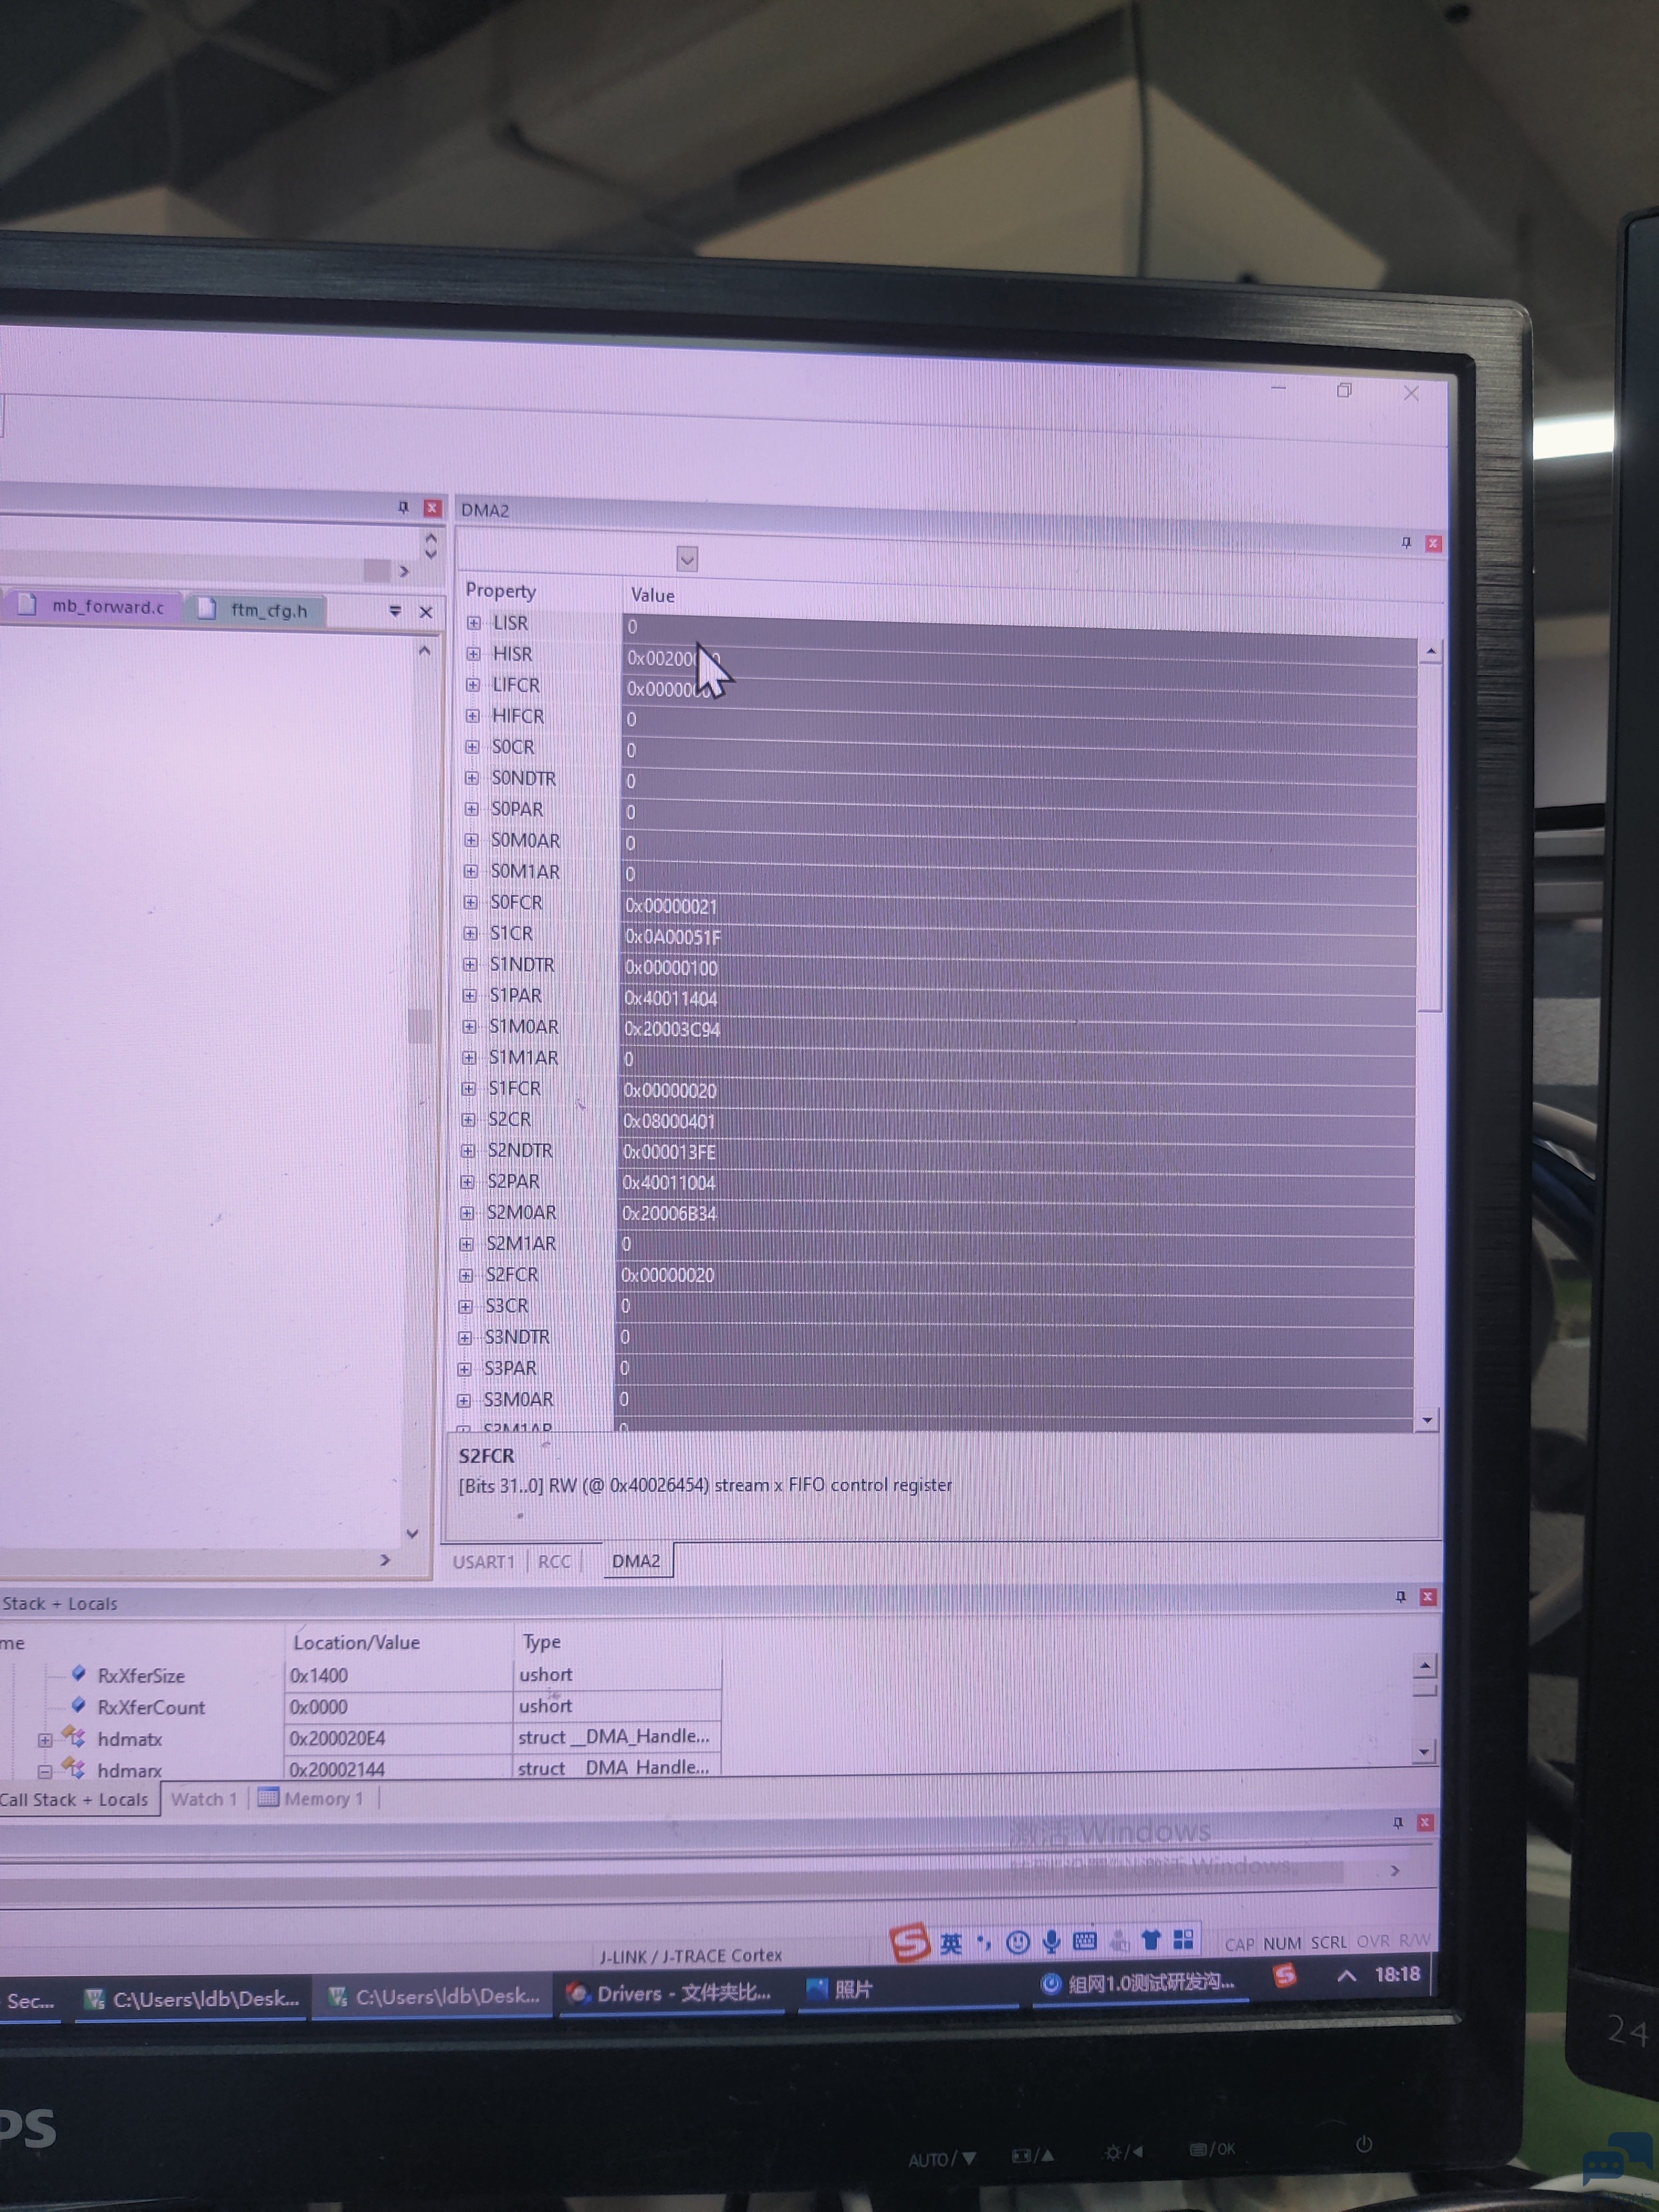Switch to the RCC register tab

click(554, 1562)
